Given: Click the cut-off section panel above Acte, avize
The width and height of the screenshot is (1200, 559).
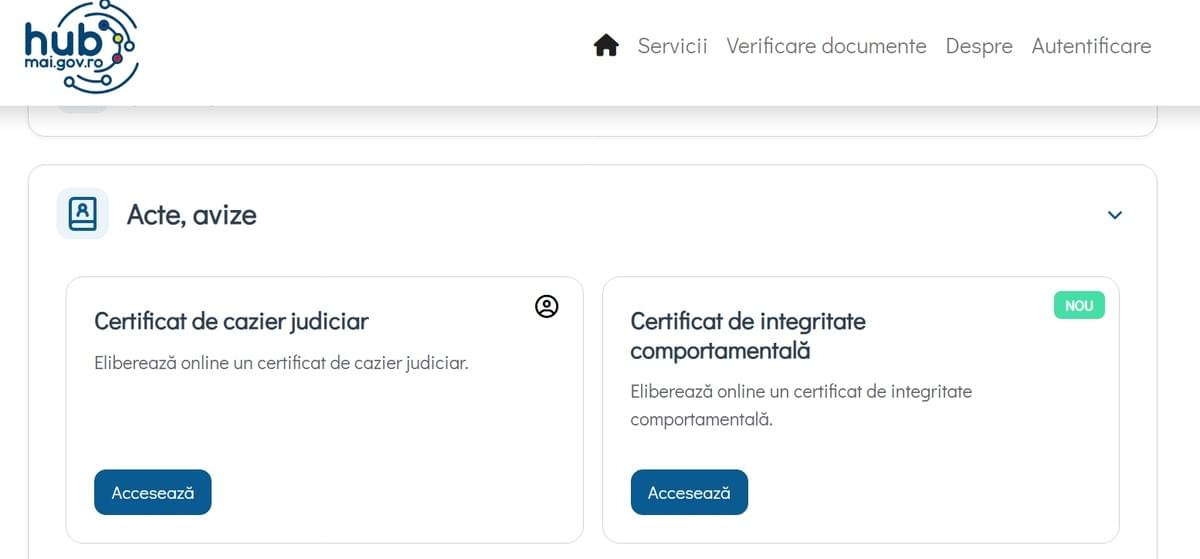Looking at the screenshot, I should [x=592, y=120].
